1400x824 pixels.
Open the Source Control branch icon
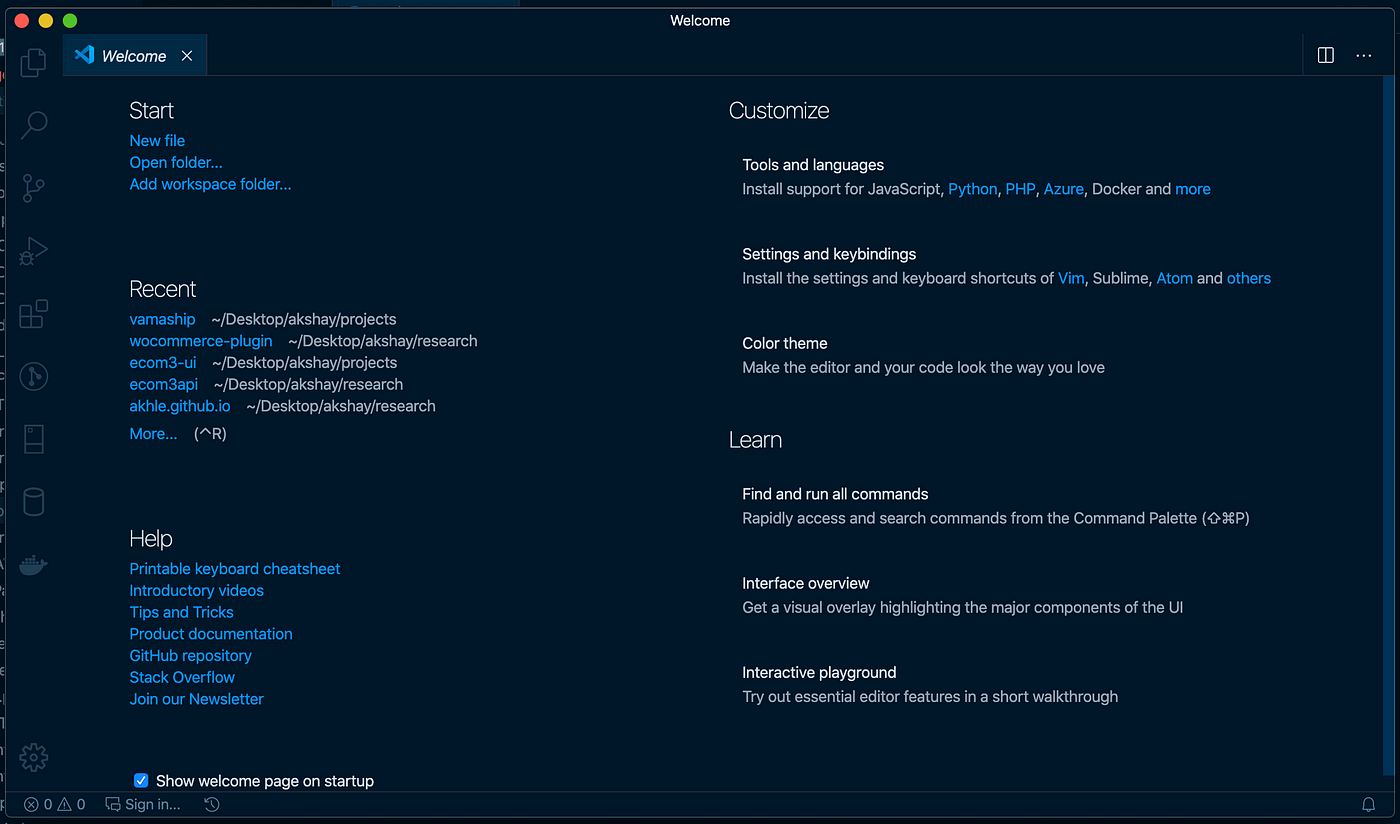(33, 187)
